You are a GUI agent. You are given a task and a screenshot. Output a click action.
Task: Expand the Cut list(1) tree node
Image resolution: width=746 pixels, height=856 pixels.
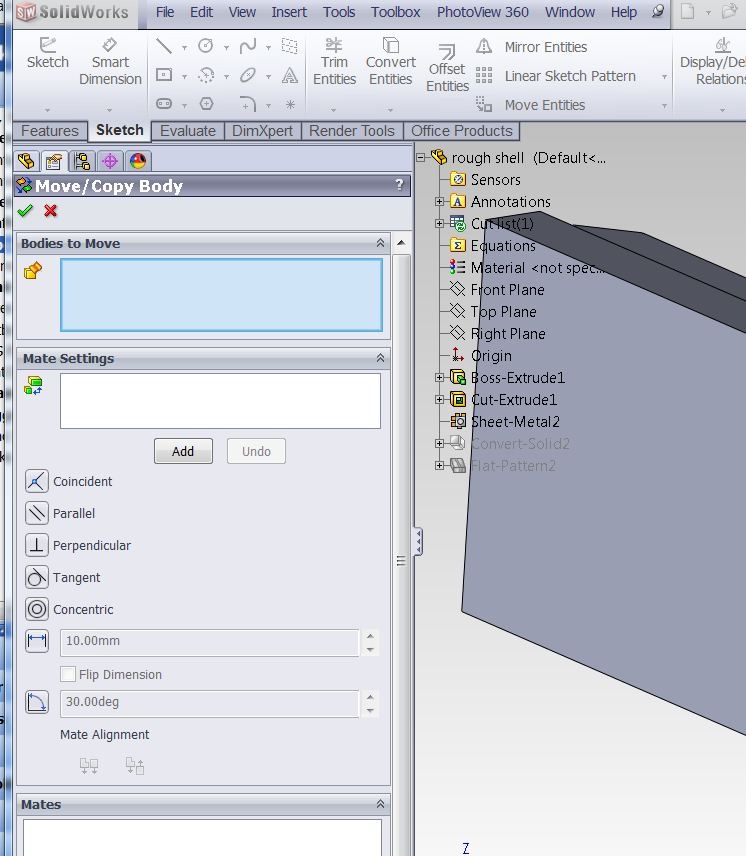coord(439,224)
